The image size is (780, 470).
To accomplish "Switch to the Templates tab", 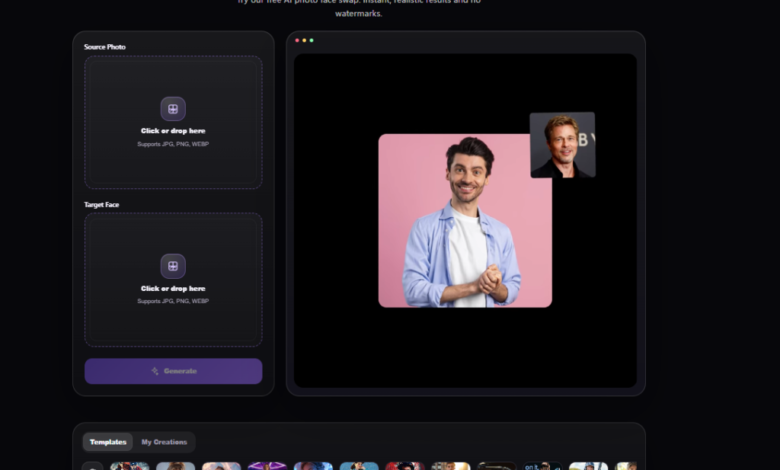I will click(x=108, y=442).
